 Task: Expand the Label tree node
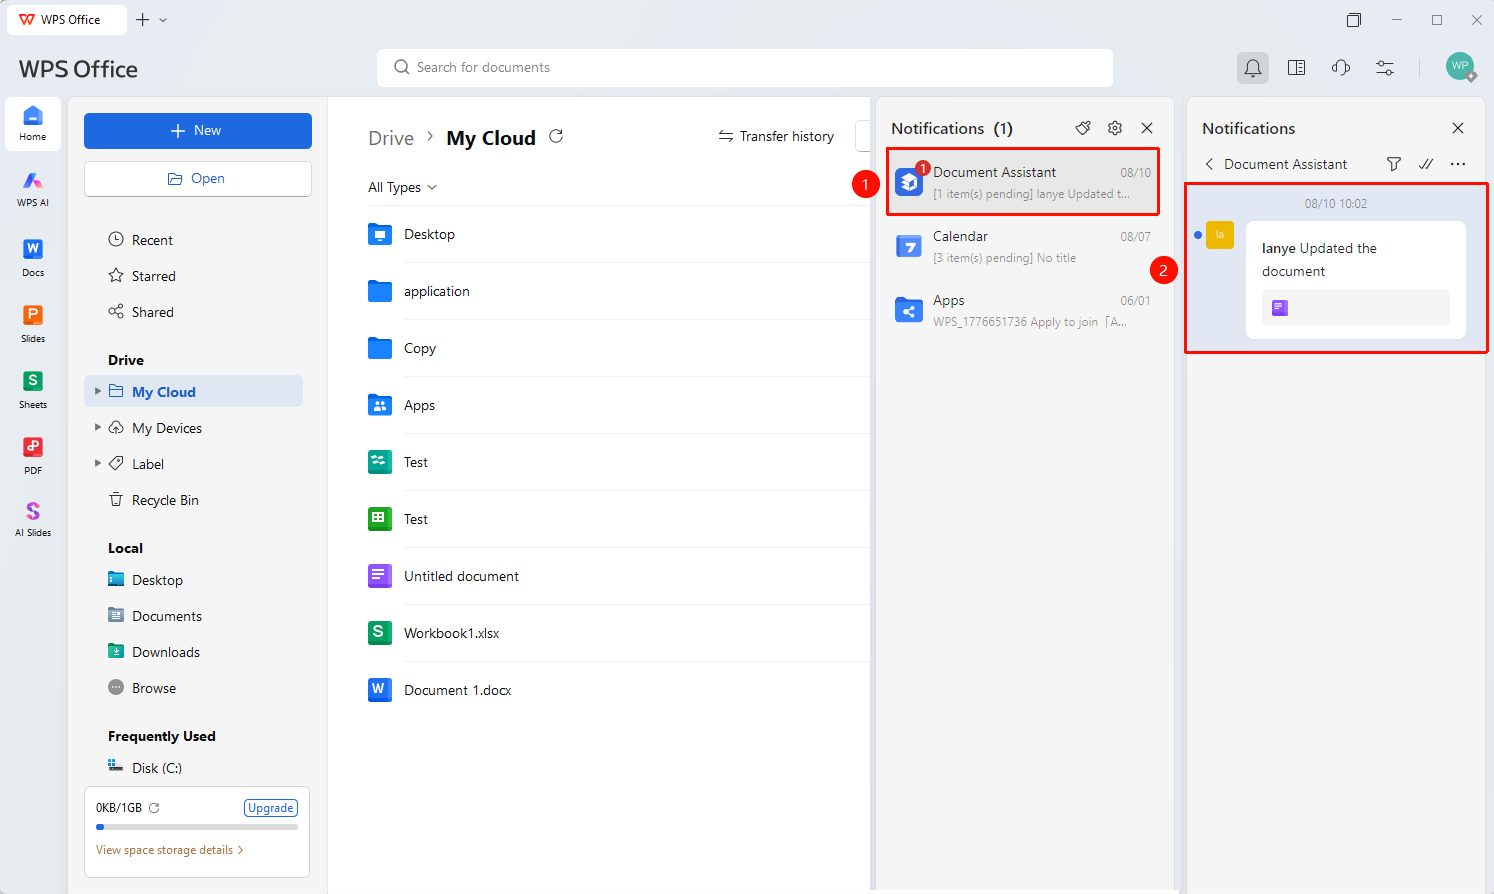click(x=97, y=463)
